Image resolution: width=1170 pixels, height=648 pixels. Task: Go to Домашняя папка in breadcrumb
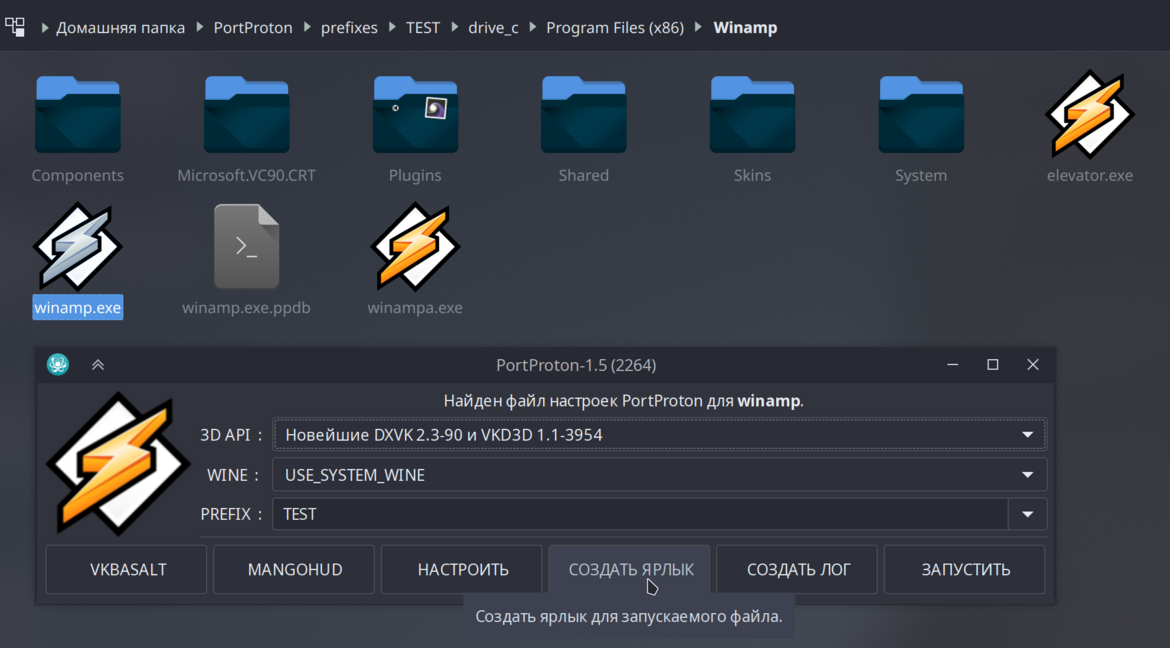[x=121, y=28]
